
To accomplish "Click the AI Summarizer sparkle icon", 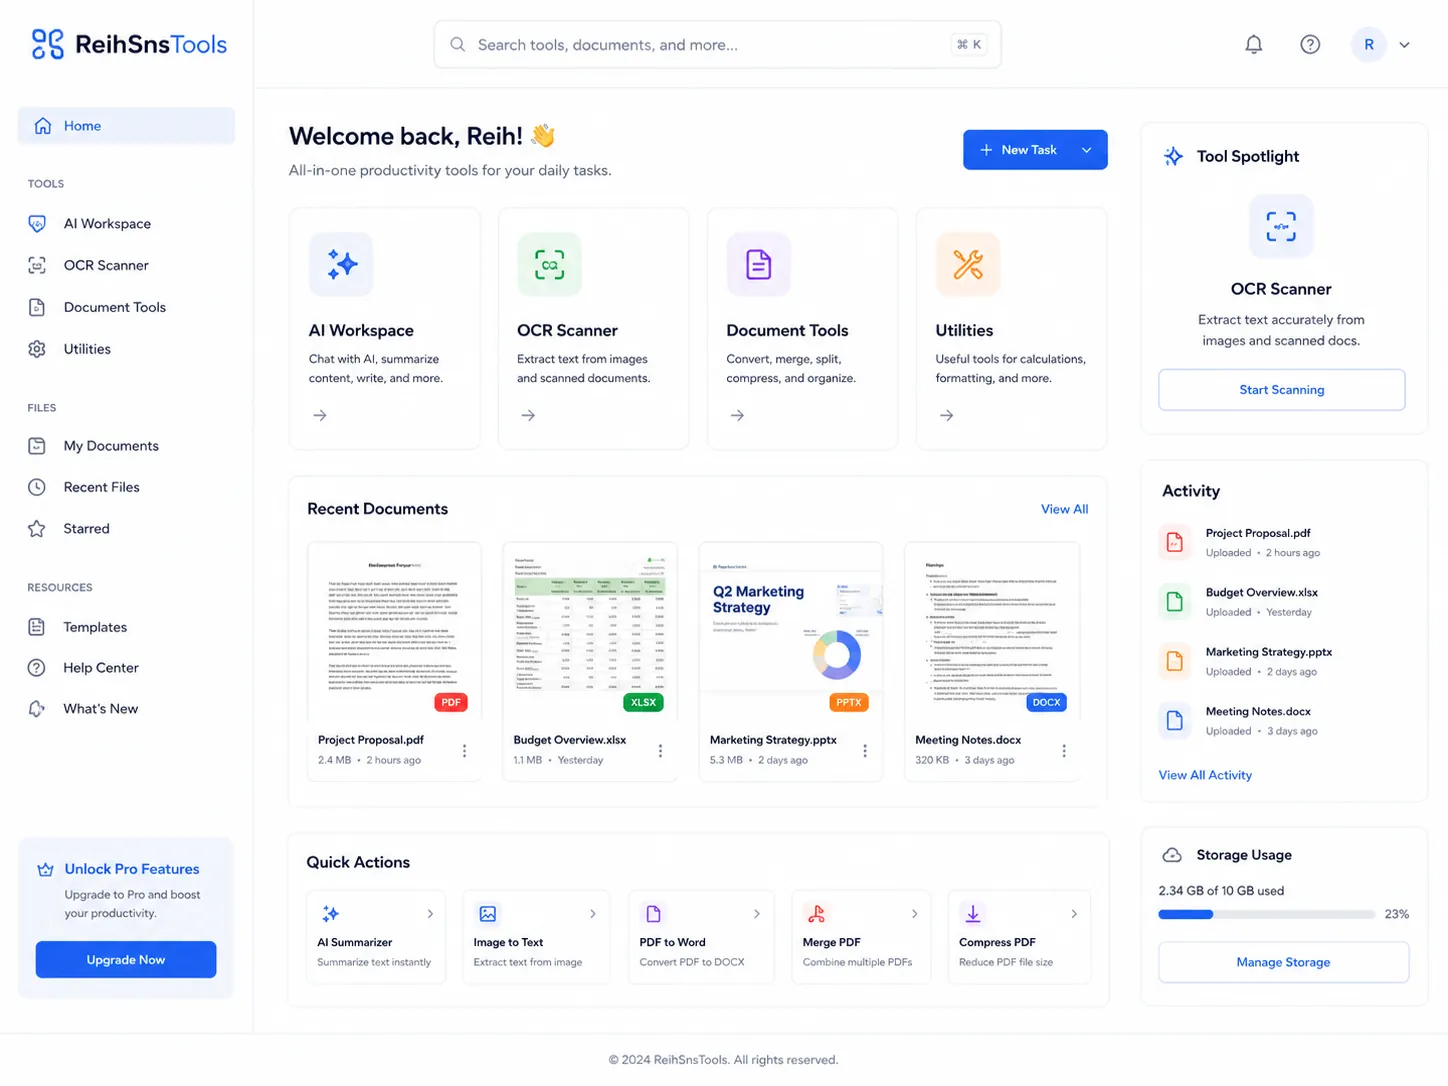I will [330, 914].
